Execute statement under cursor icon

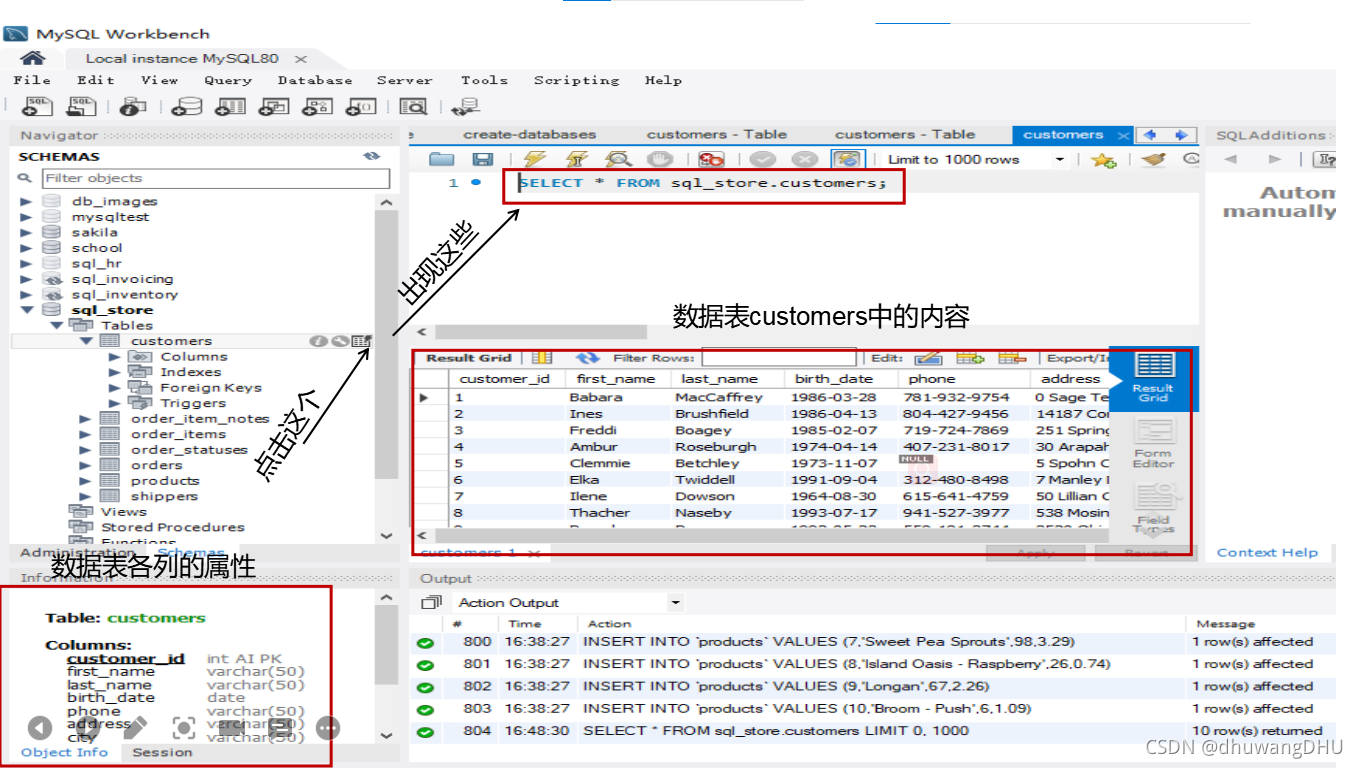coord(576,159)
